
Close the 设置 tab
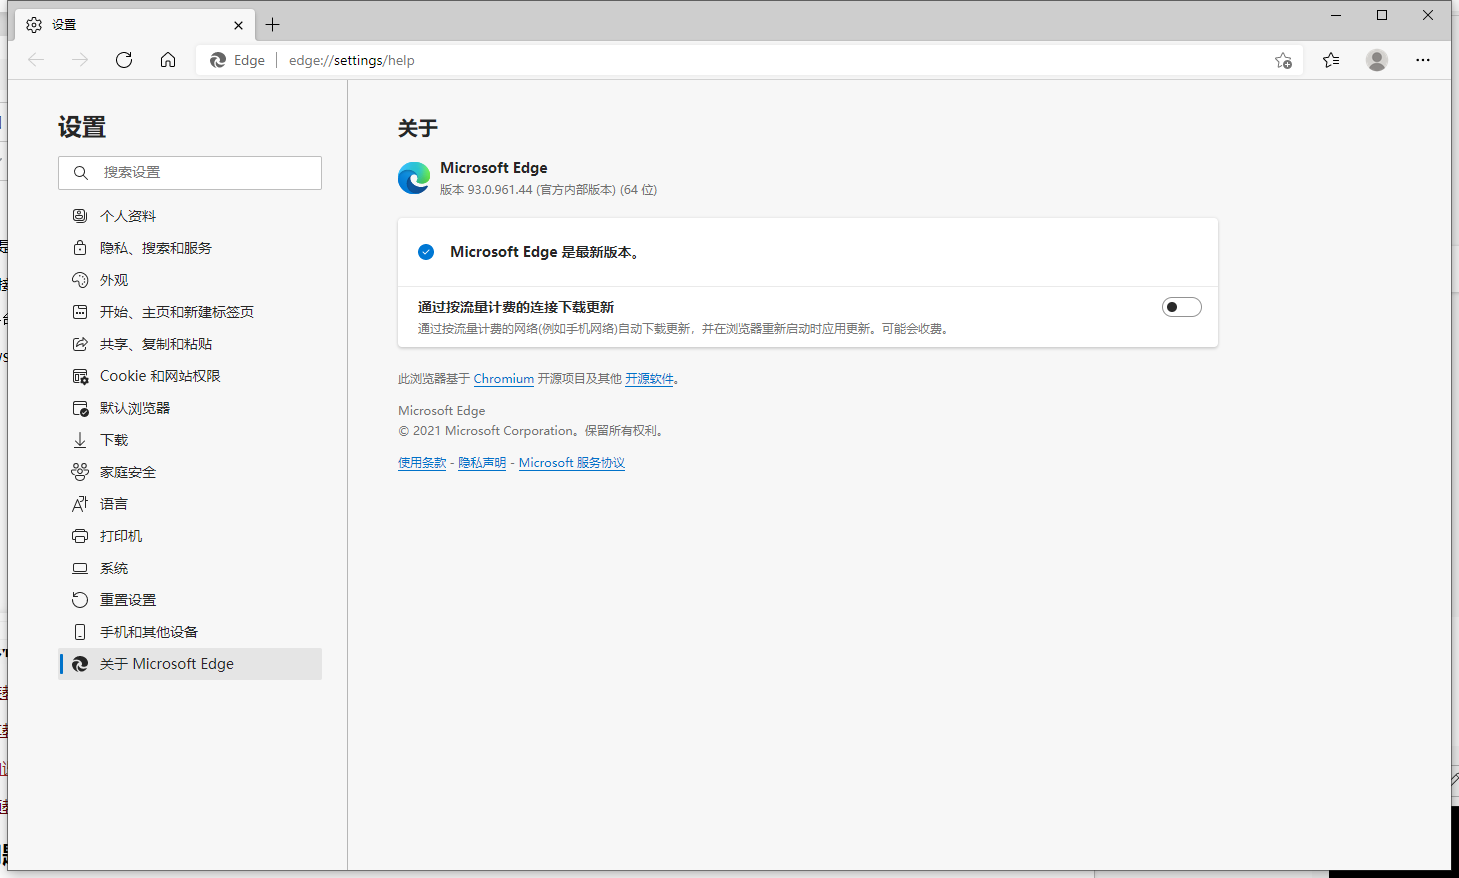(238, 25)
